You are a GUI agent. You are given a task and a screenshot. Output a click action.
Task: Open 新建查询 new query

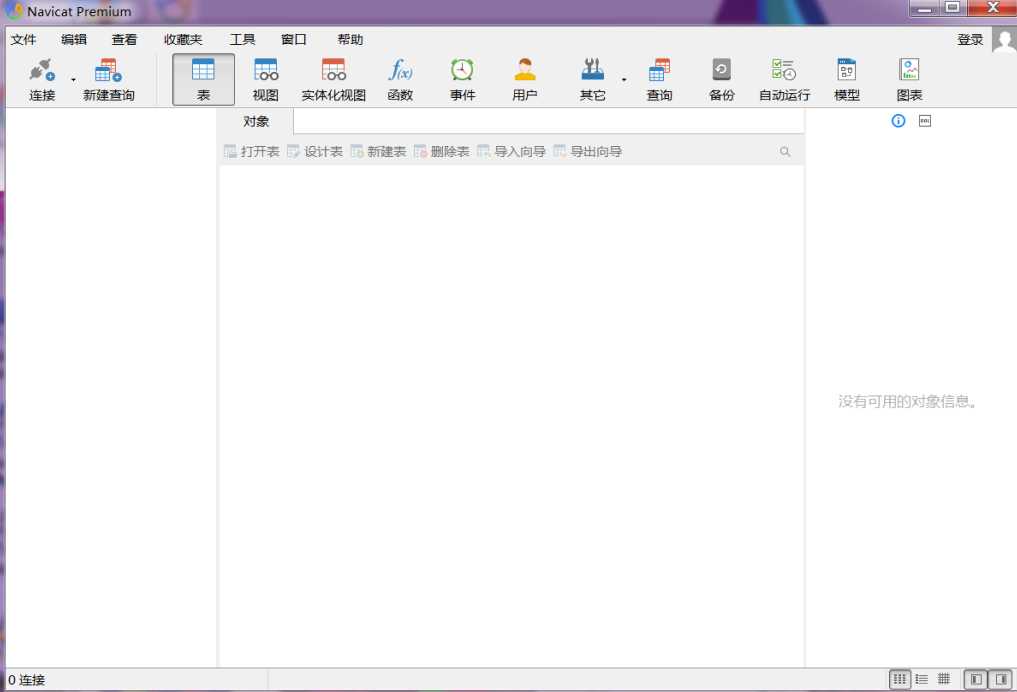pyautogui.click(x=108, y=79)
